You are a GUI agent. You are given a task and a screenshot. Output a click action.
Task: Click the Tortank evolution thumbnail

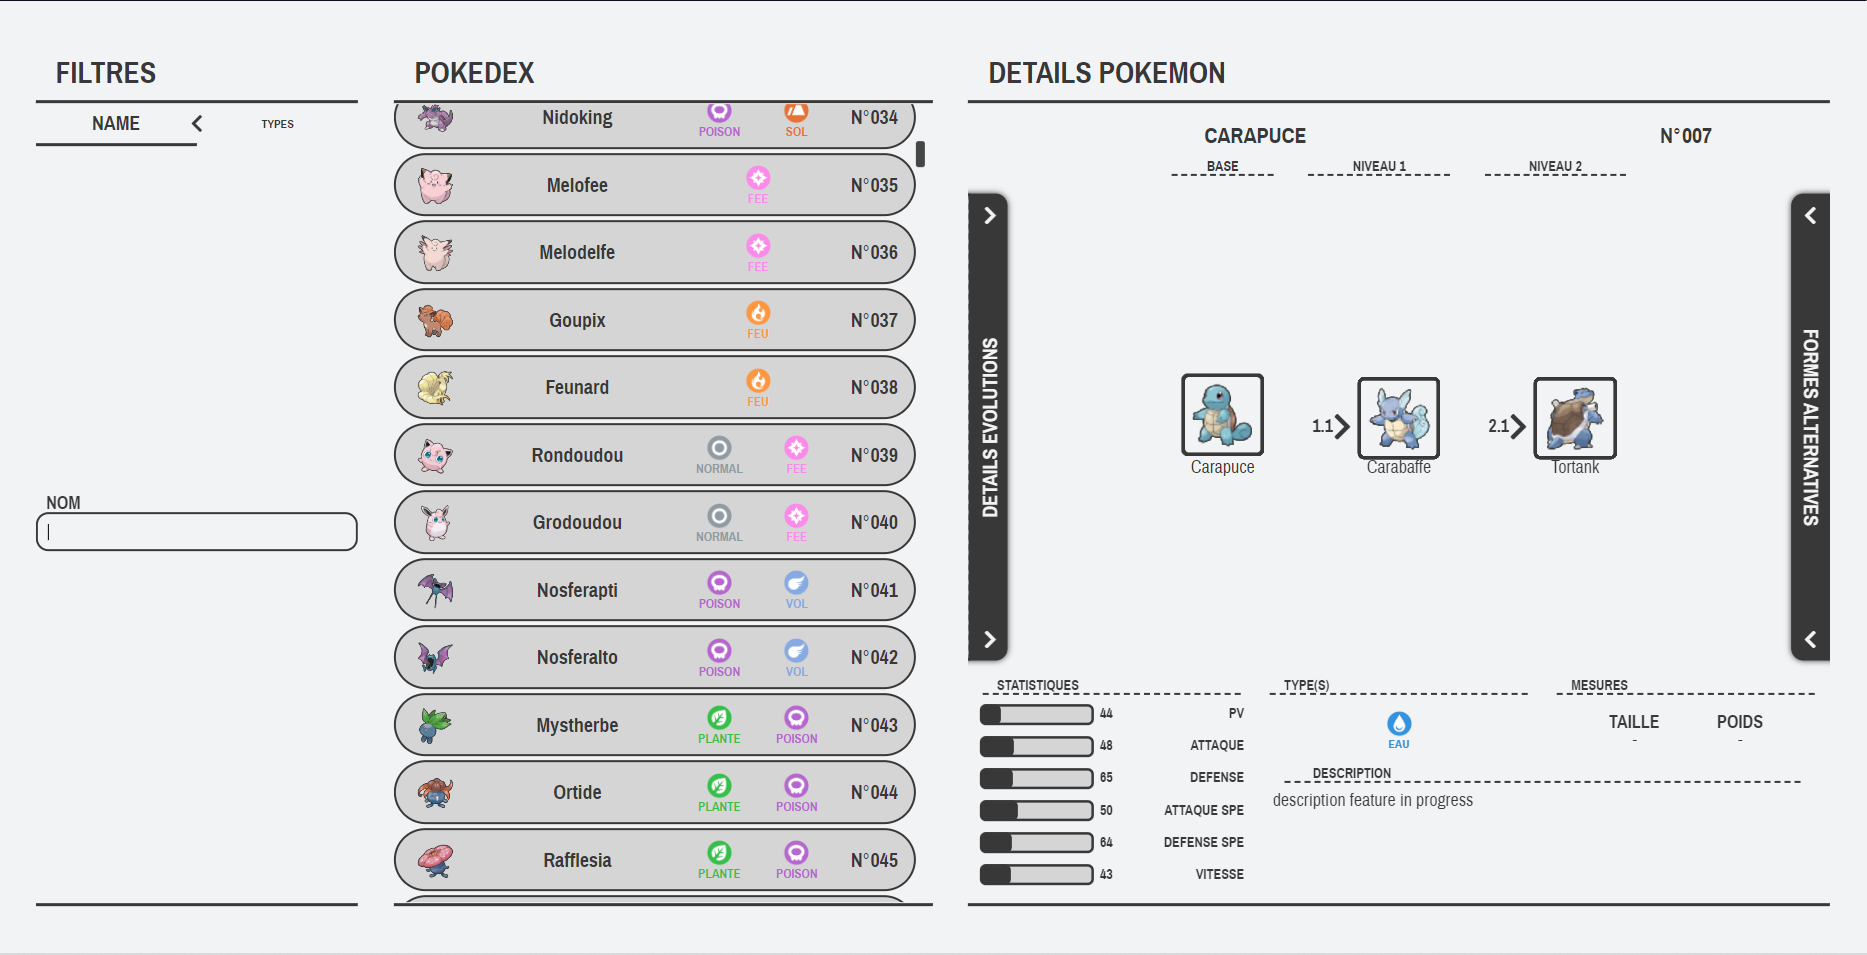(x=1575, y=418)
